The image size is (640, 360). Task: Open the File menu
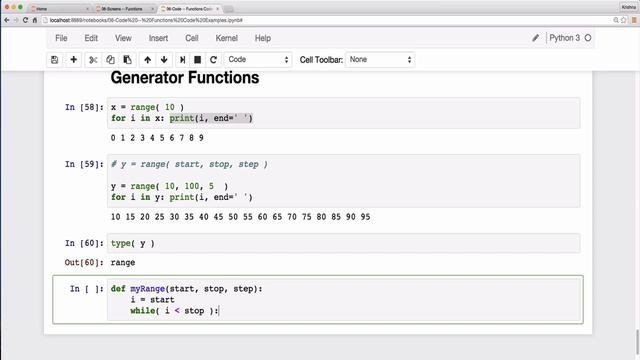pos(61,38)
